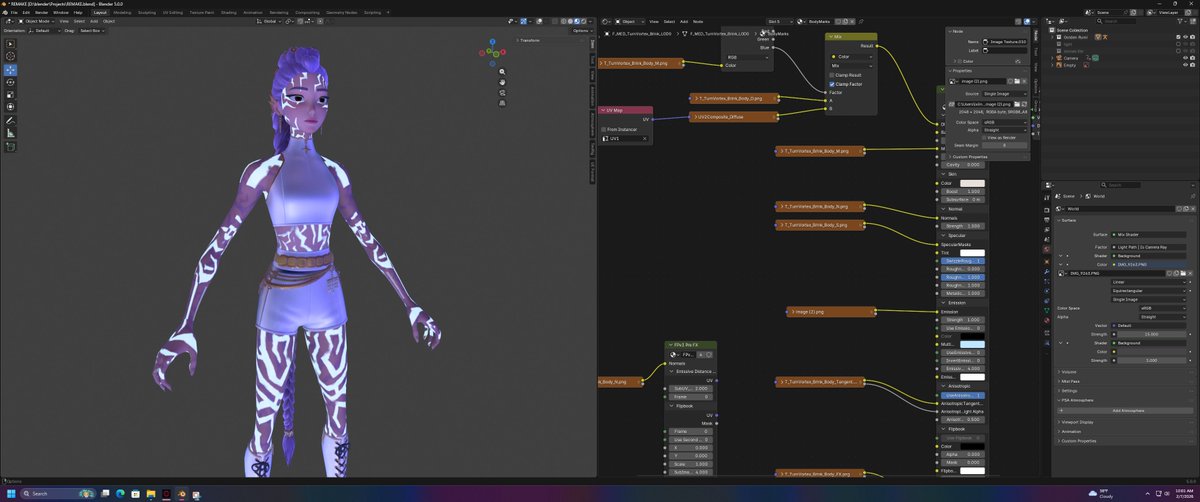Toggle Use Flipbook option in shader node

tap(964, 437)
